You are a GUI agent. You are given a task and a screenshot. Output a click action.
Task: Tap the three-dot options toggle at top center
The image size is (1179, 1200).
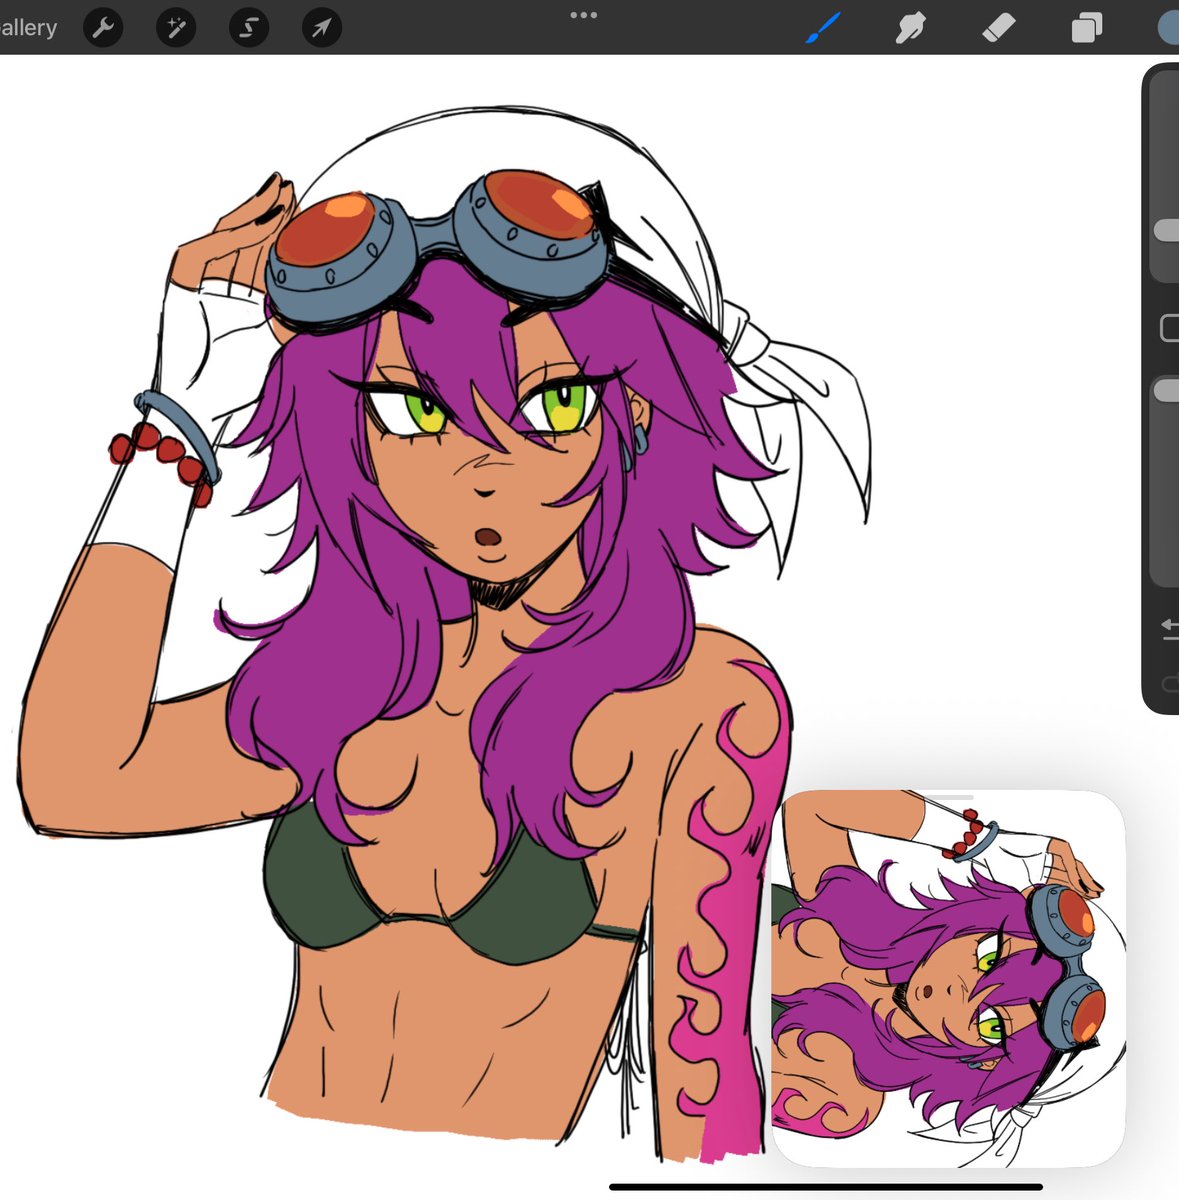click(584, 14)
